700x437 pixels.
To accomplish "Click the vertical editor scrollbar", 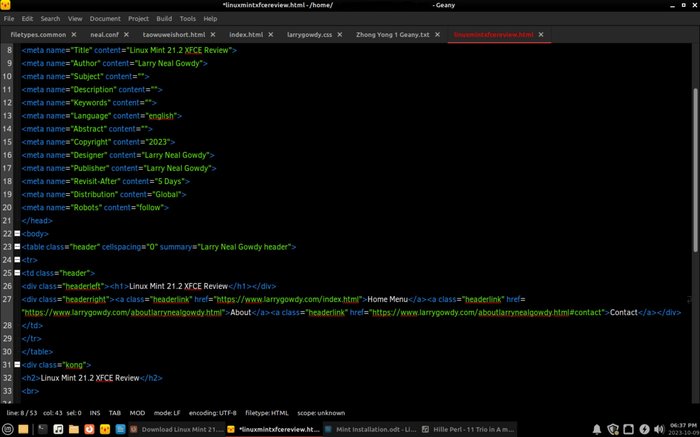I will (x=696, y=170).
